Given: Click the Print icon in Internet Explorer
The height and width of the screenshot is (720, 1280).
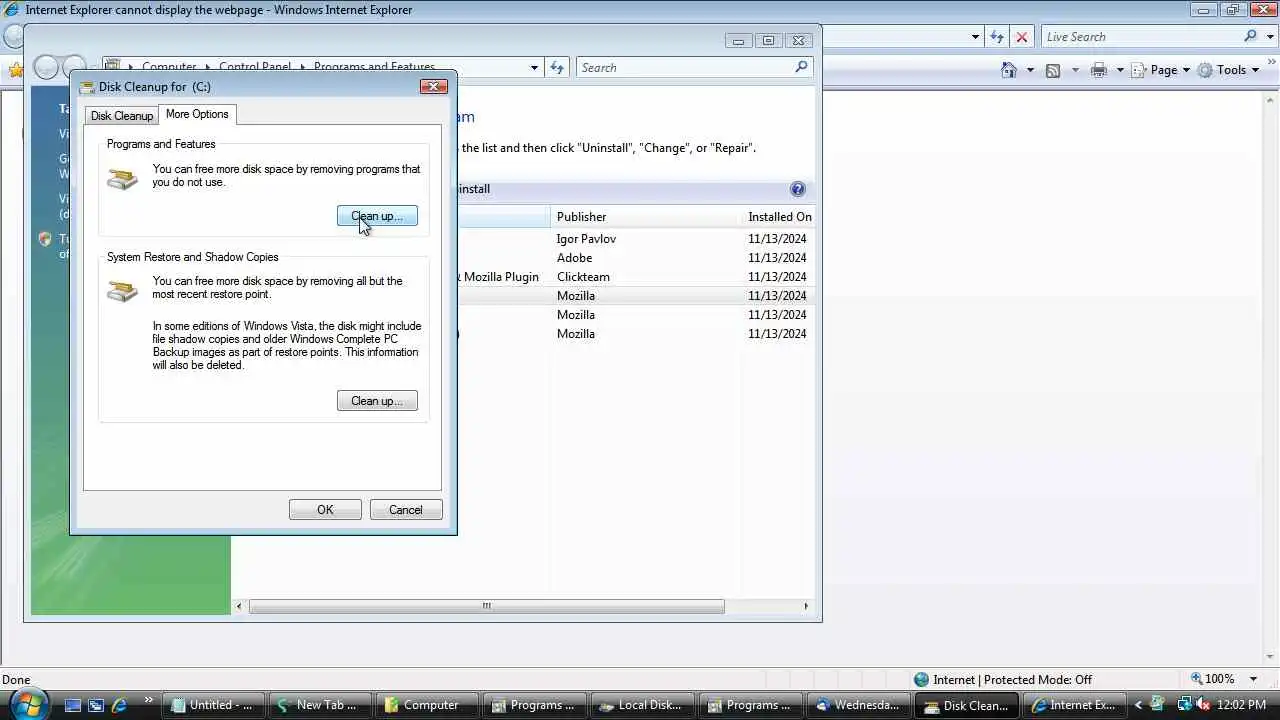Looking at the screenshot, I should click(x=1099, y=70).
